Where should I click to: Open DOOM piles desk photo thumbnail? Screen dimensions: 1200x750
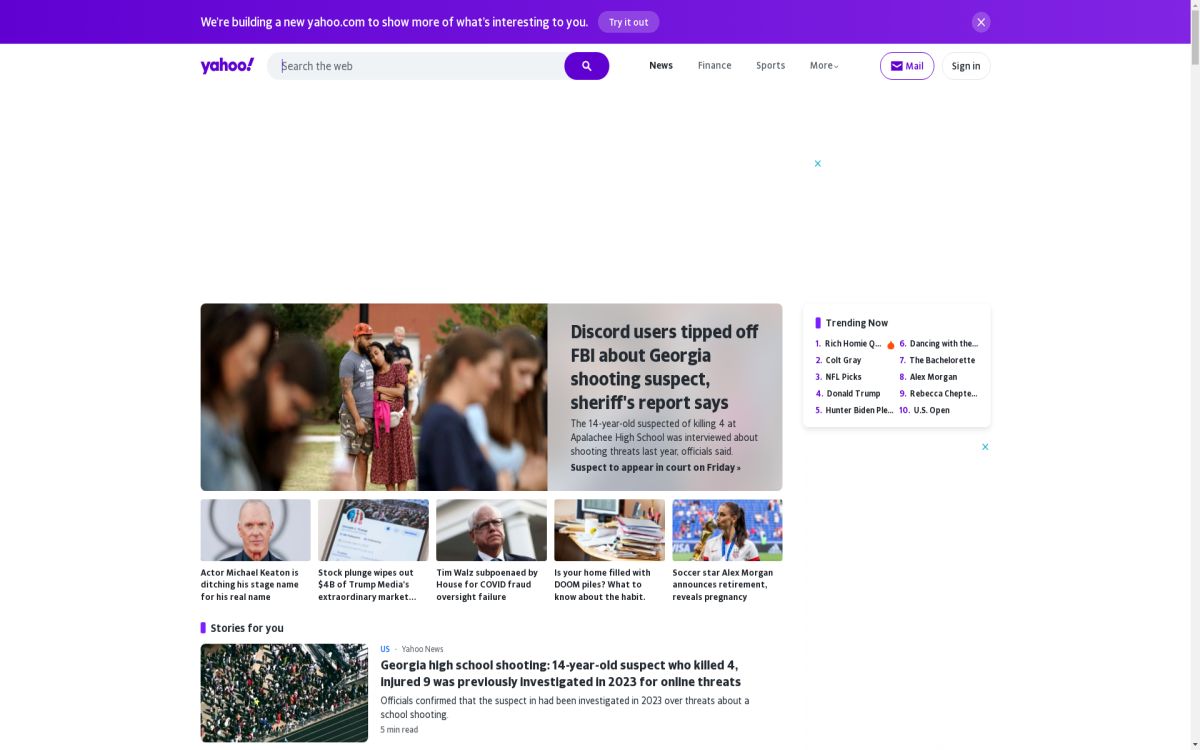tap(609, 530)
